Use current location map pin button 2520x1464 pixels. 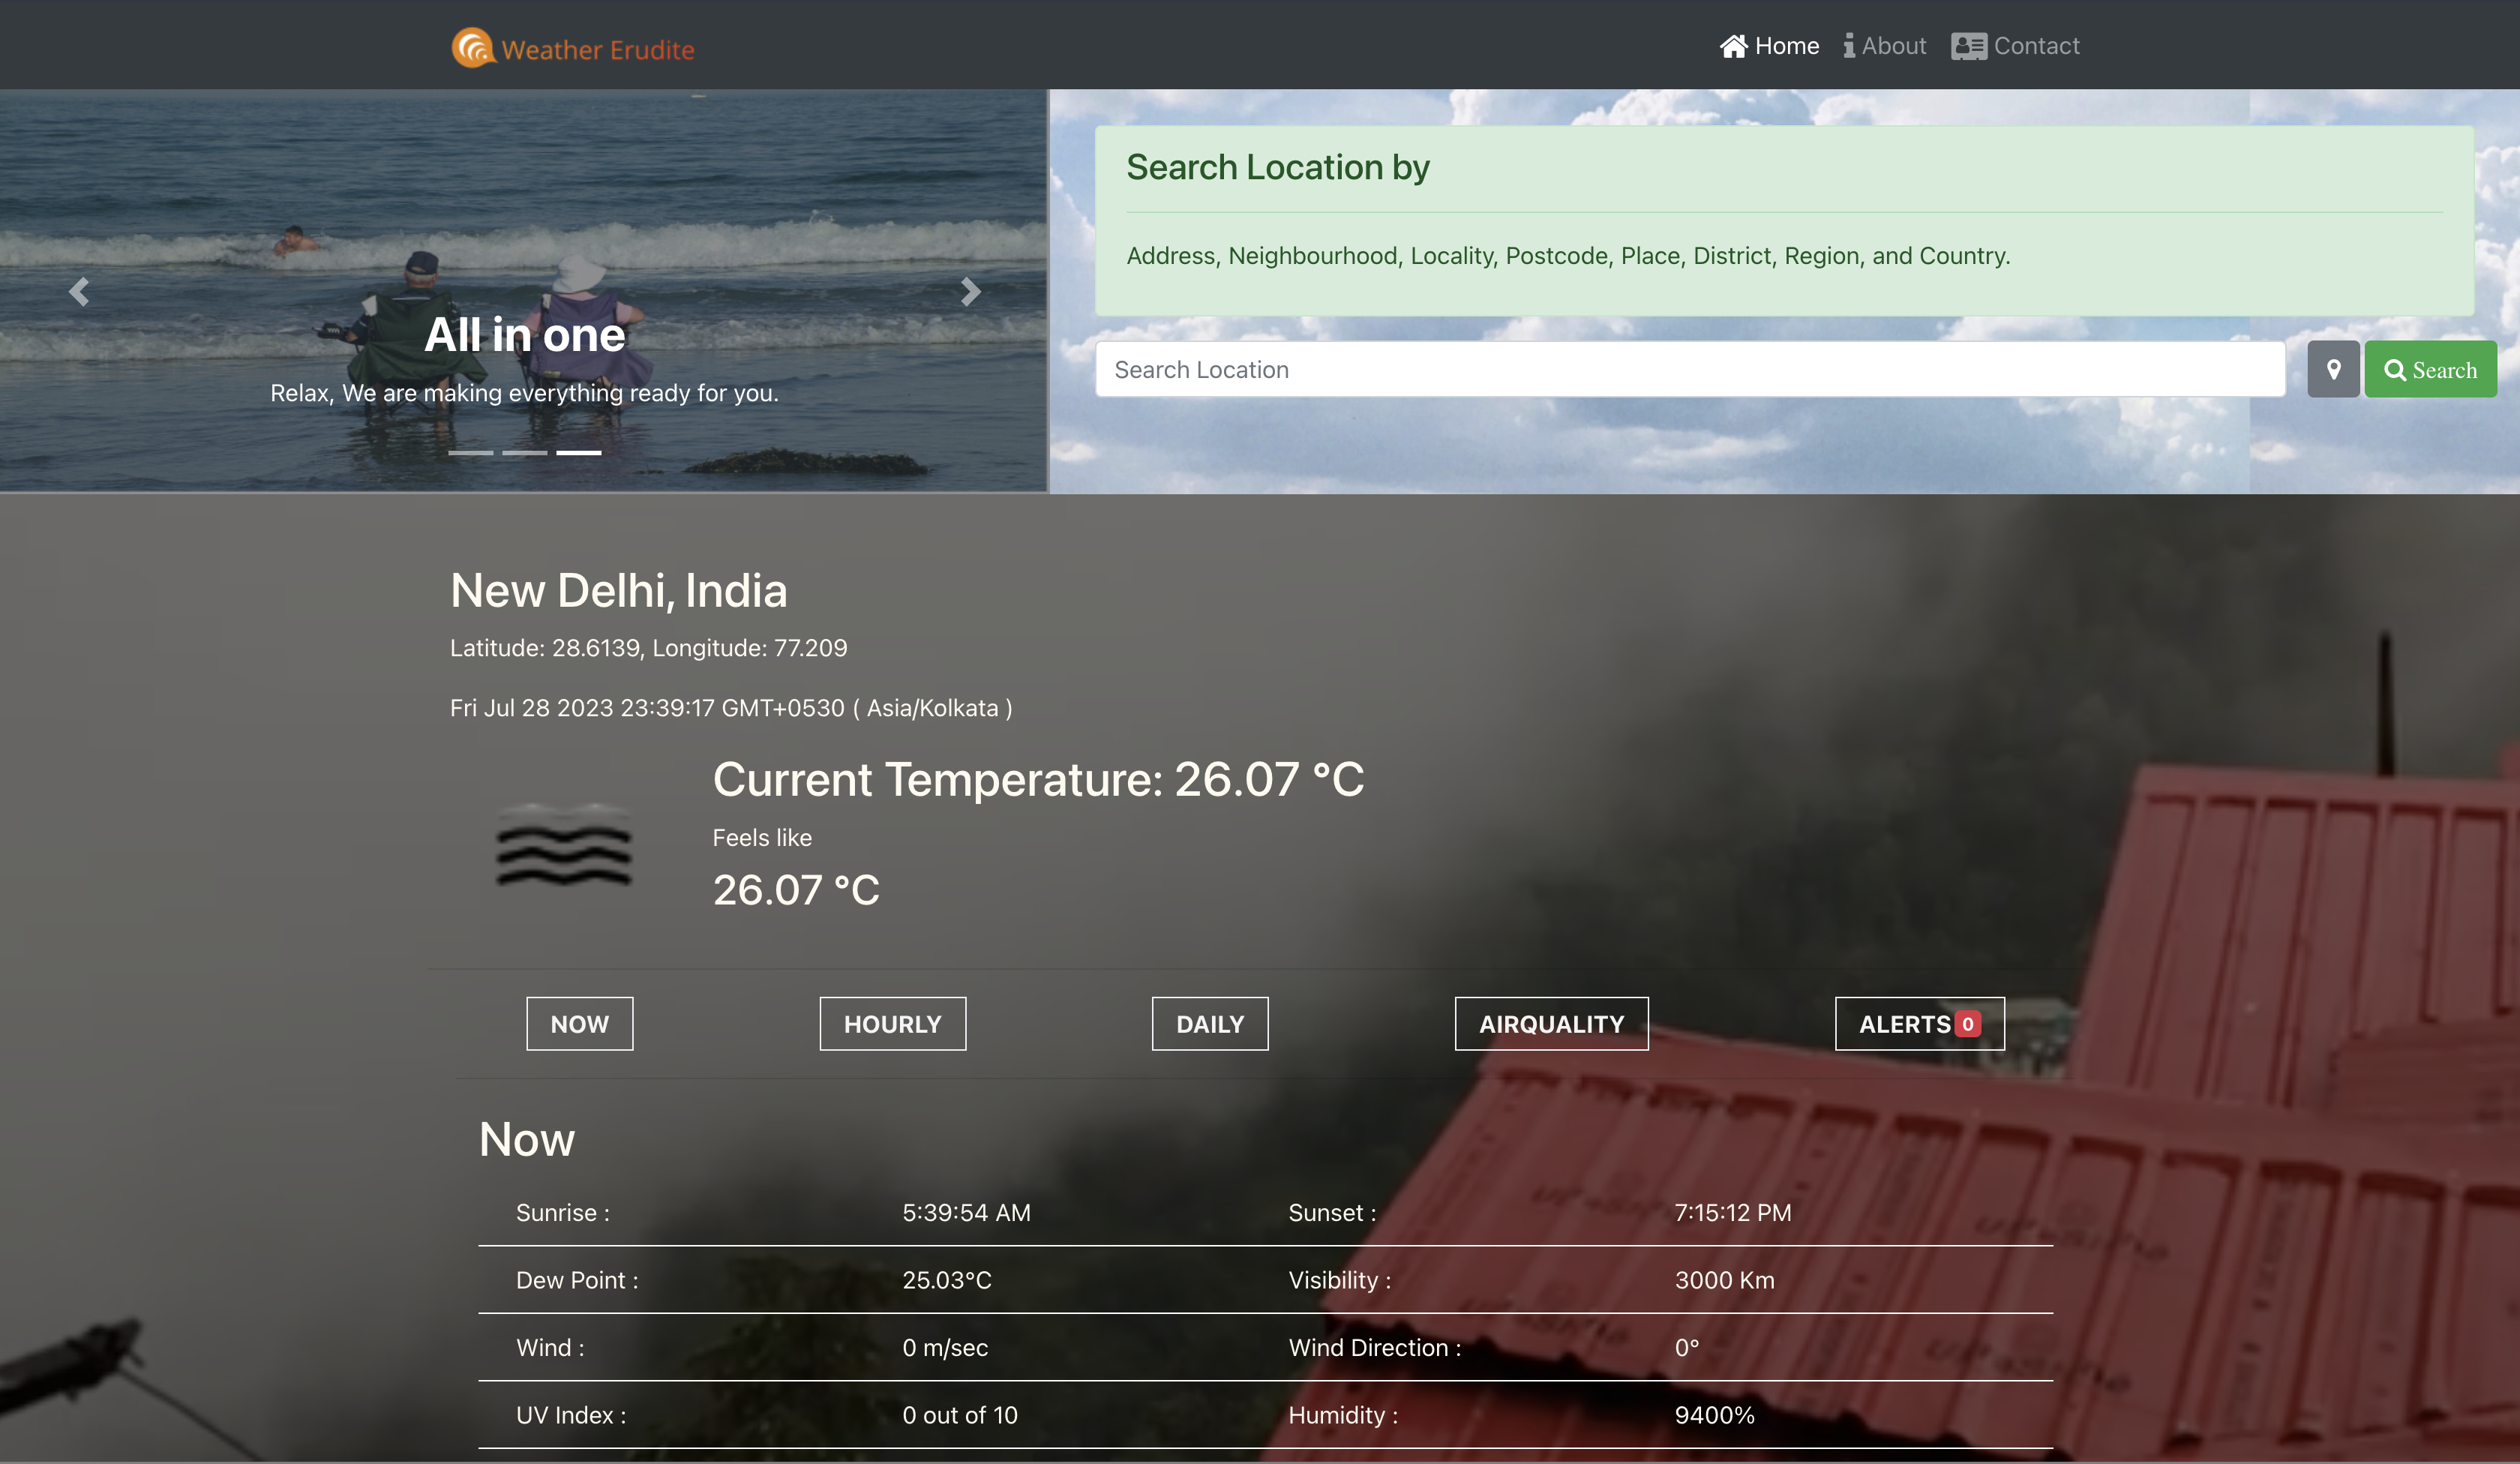click(x=2333, y=369)
